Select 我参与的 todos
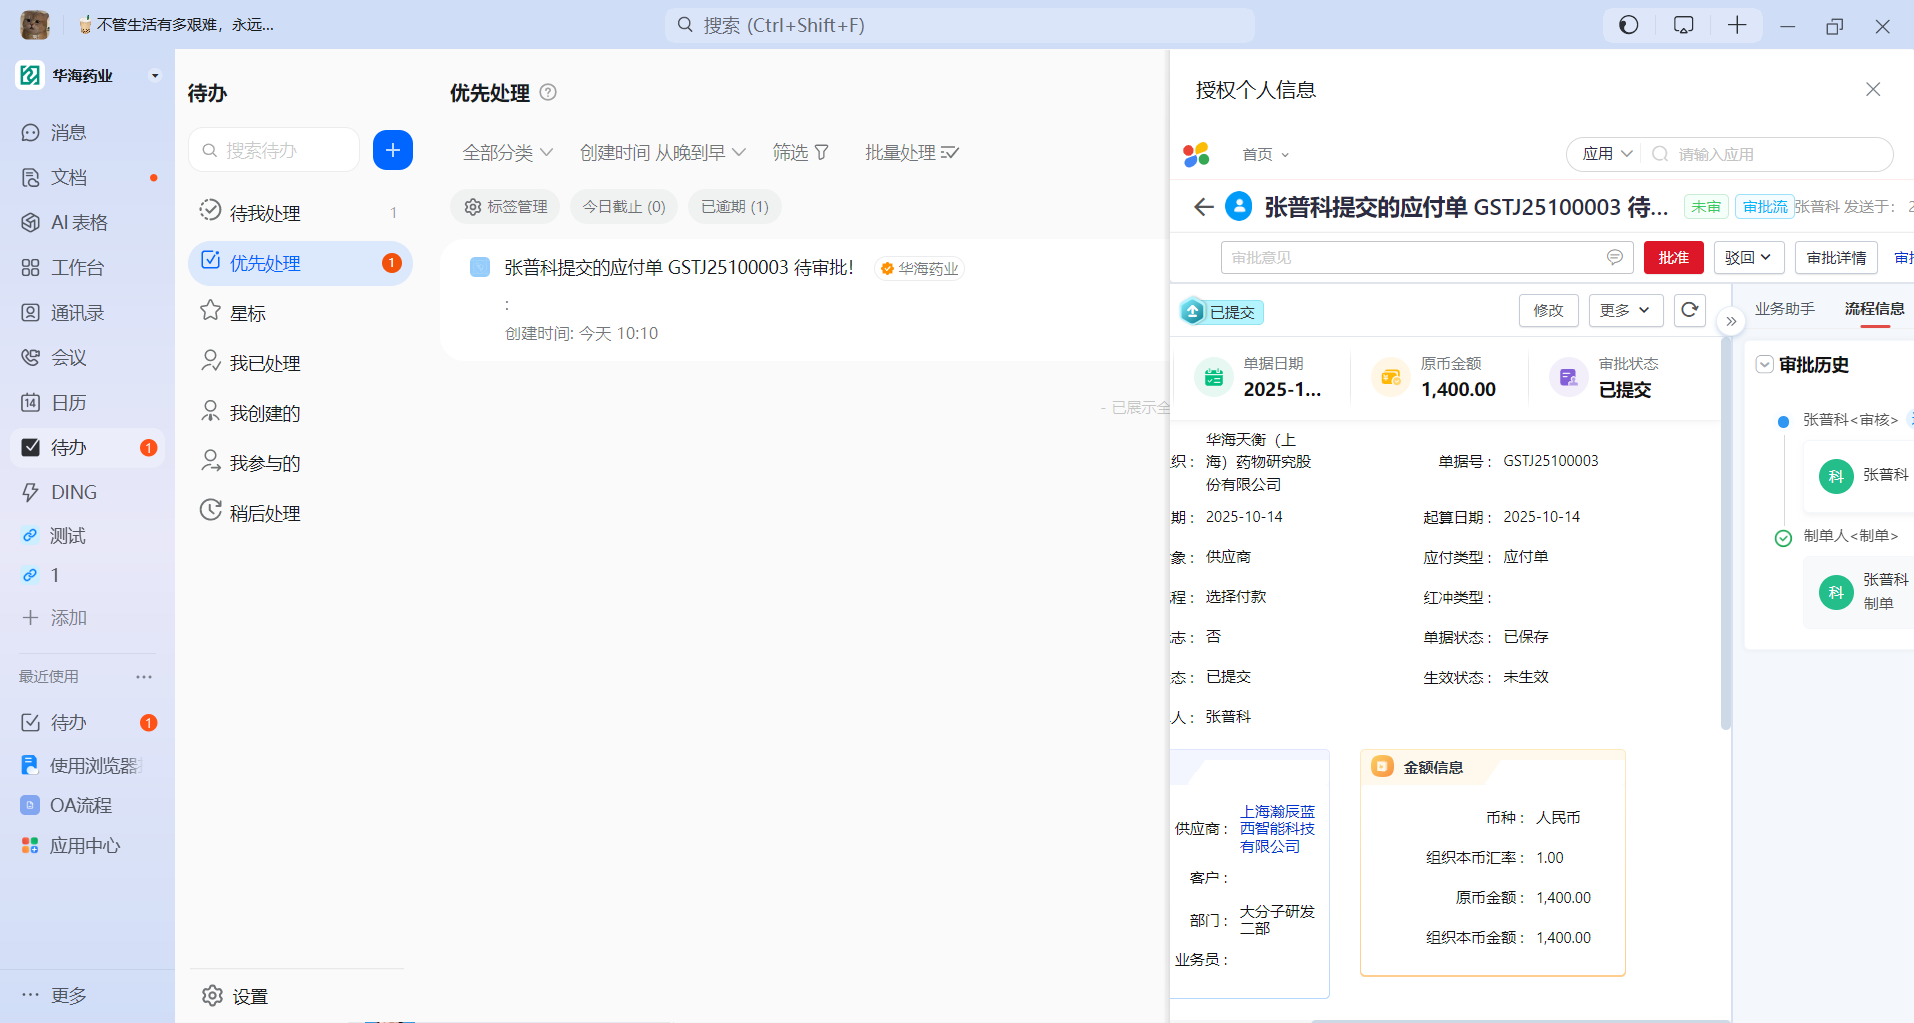 300,463
